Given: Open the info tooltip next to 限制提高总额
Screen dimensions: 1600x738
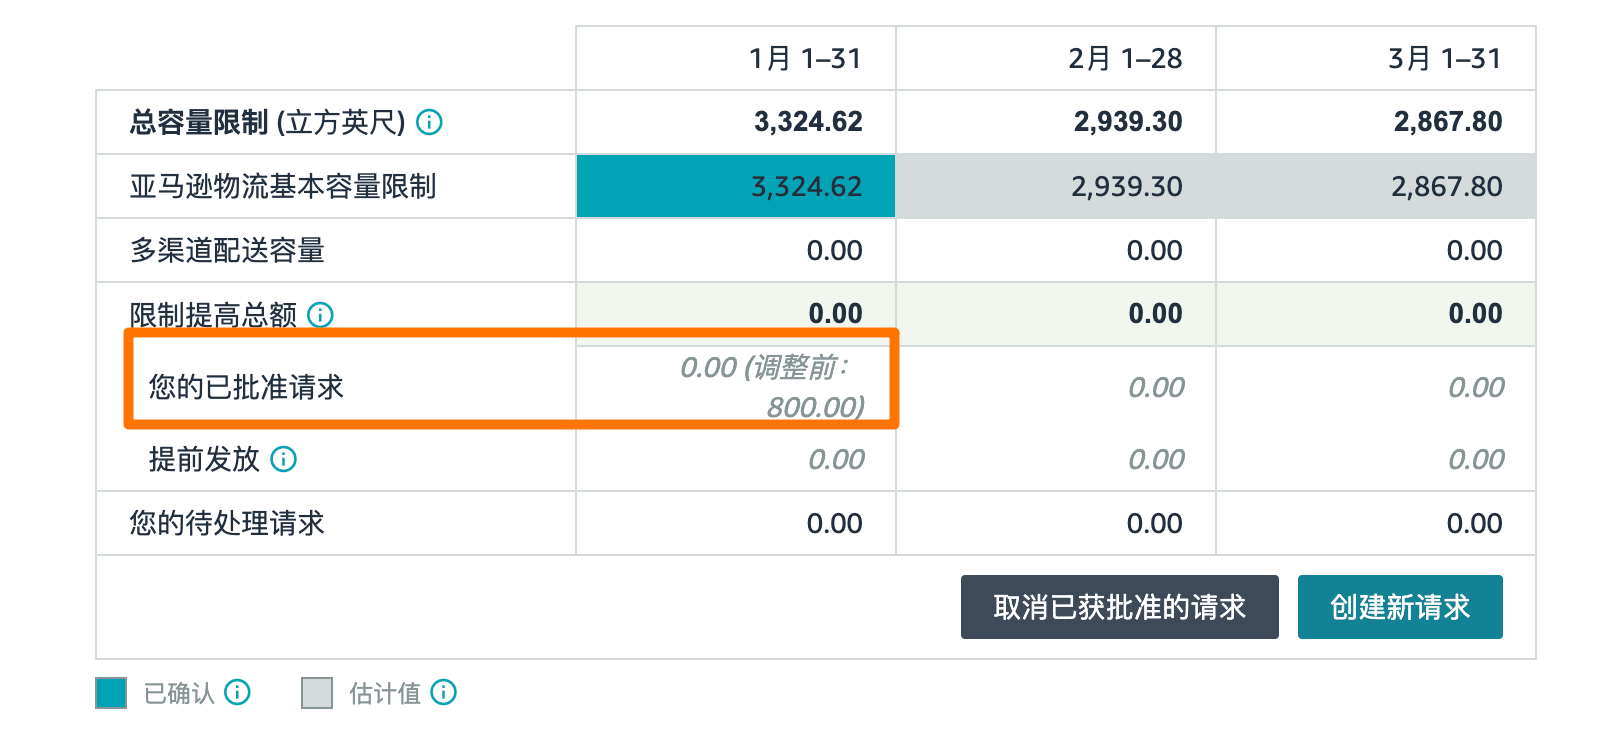Looking at the screenshot, I should [x=320, y=315].
